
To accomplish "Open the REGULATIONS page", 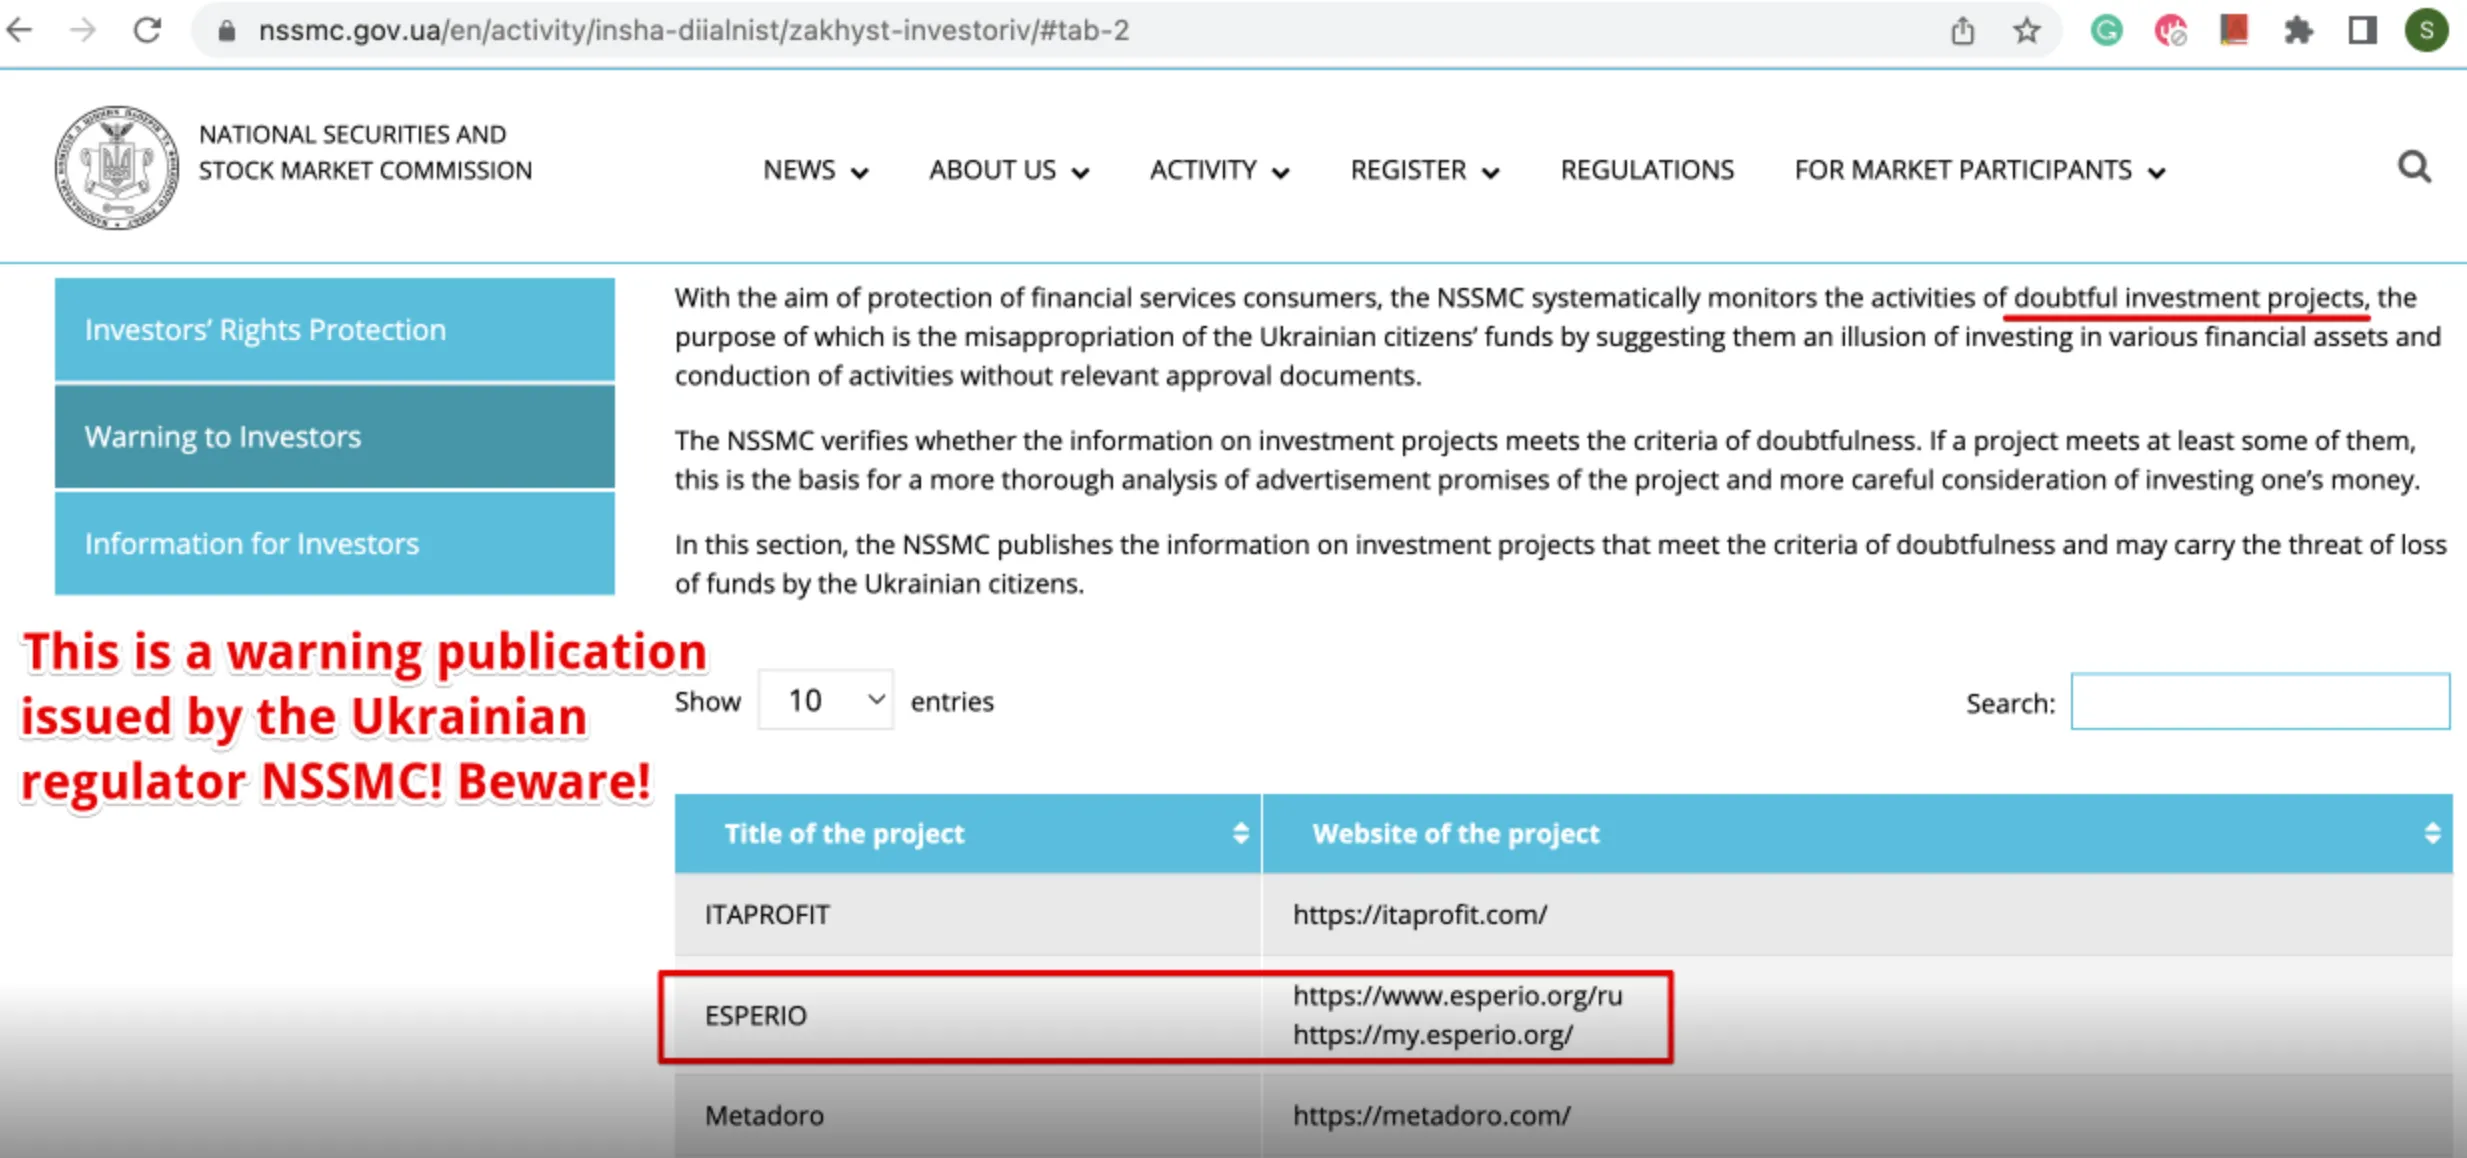I will click(x=1647, y=171).
